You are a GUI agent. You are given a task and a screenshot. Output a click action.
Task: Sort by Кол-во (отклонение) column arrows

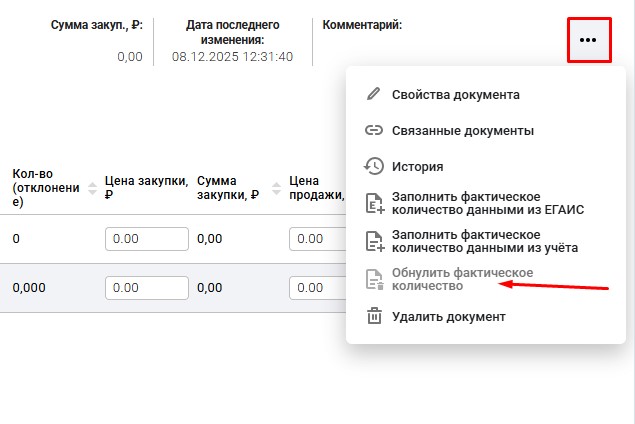coord(92,188)
